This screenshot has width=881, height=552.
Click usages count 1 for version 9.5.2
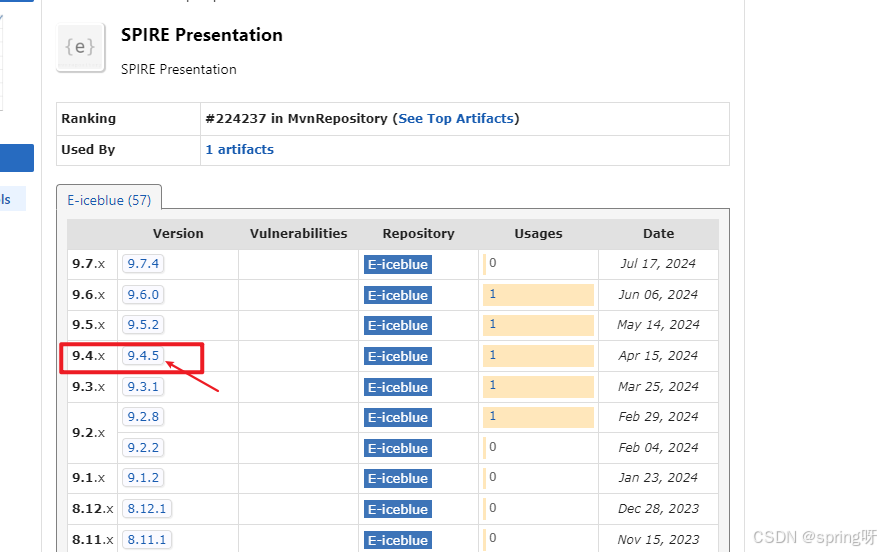(493, 324)
